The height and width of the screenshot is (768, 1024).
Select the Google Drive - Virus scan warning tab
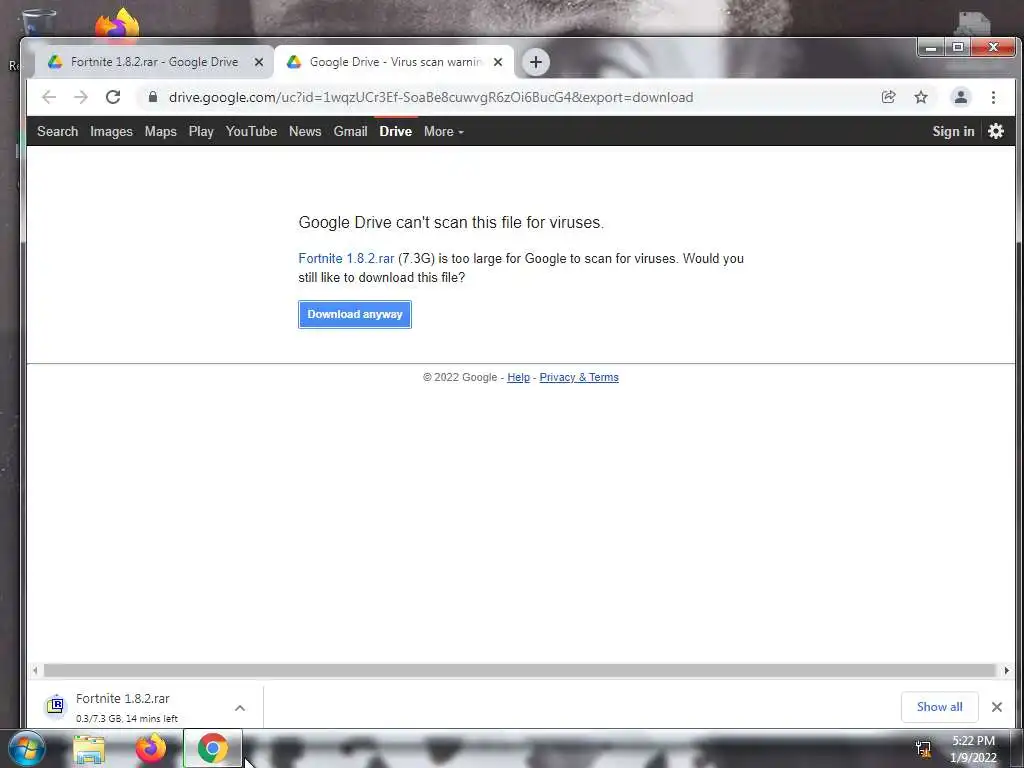(394, 62)
